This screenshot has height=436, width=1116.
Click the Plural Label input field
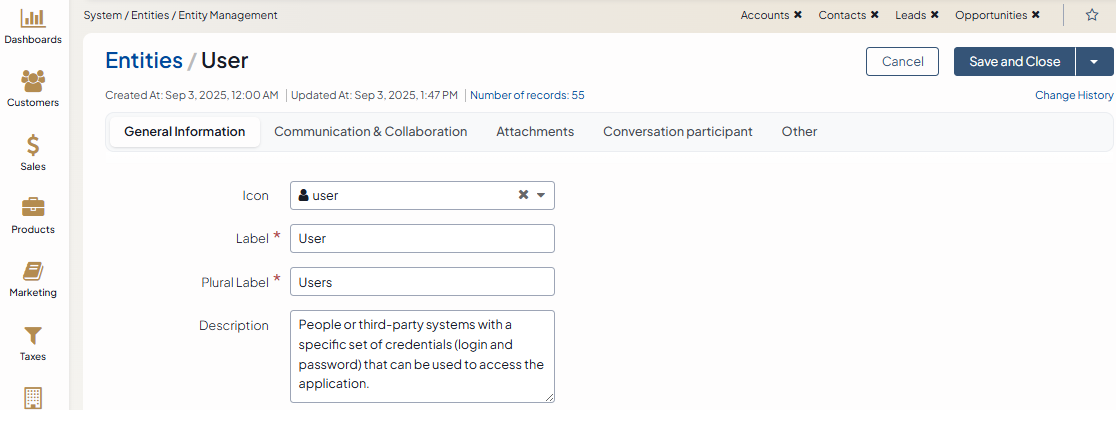[x=422, y=282]
